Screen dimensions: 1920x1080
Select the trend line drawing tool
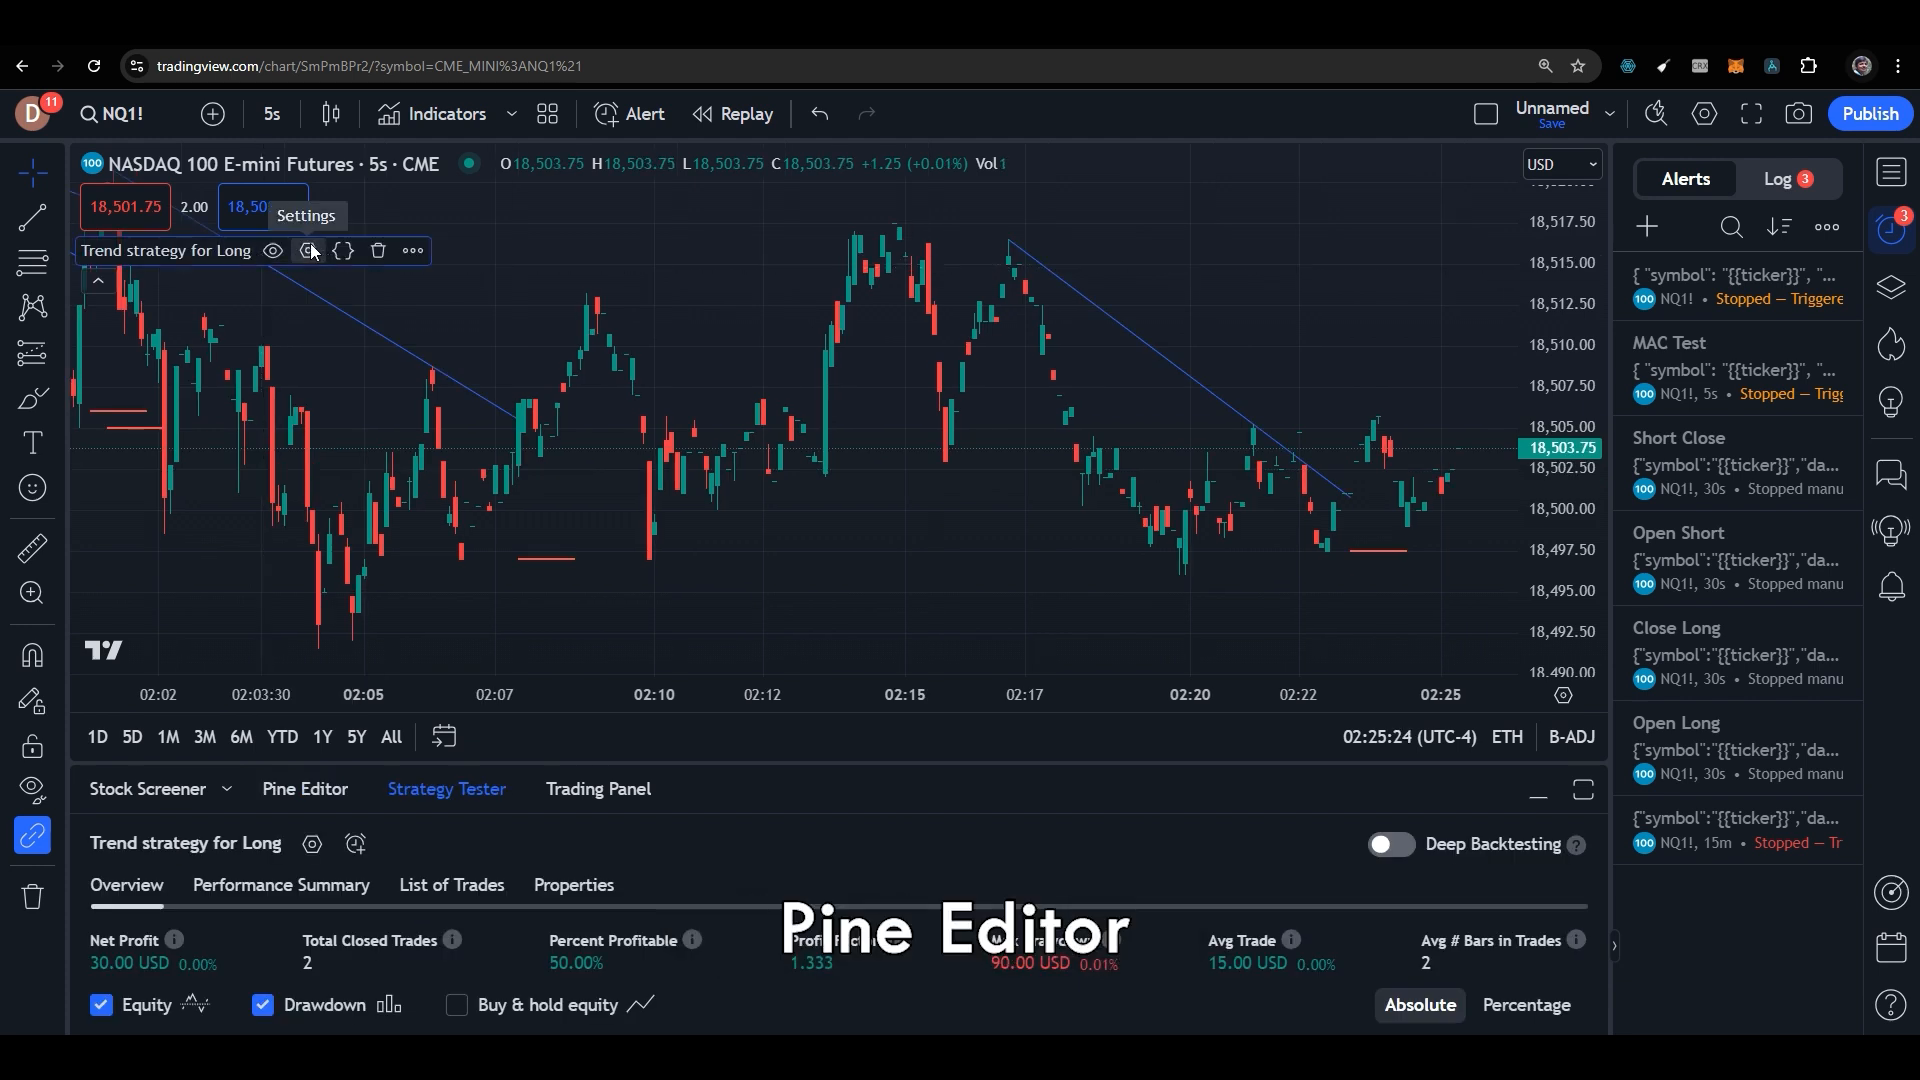pos(33,218)
